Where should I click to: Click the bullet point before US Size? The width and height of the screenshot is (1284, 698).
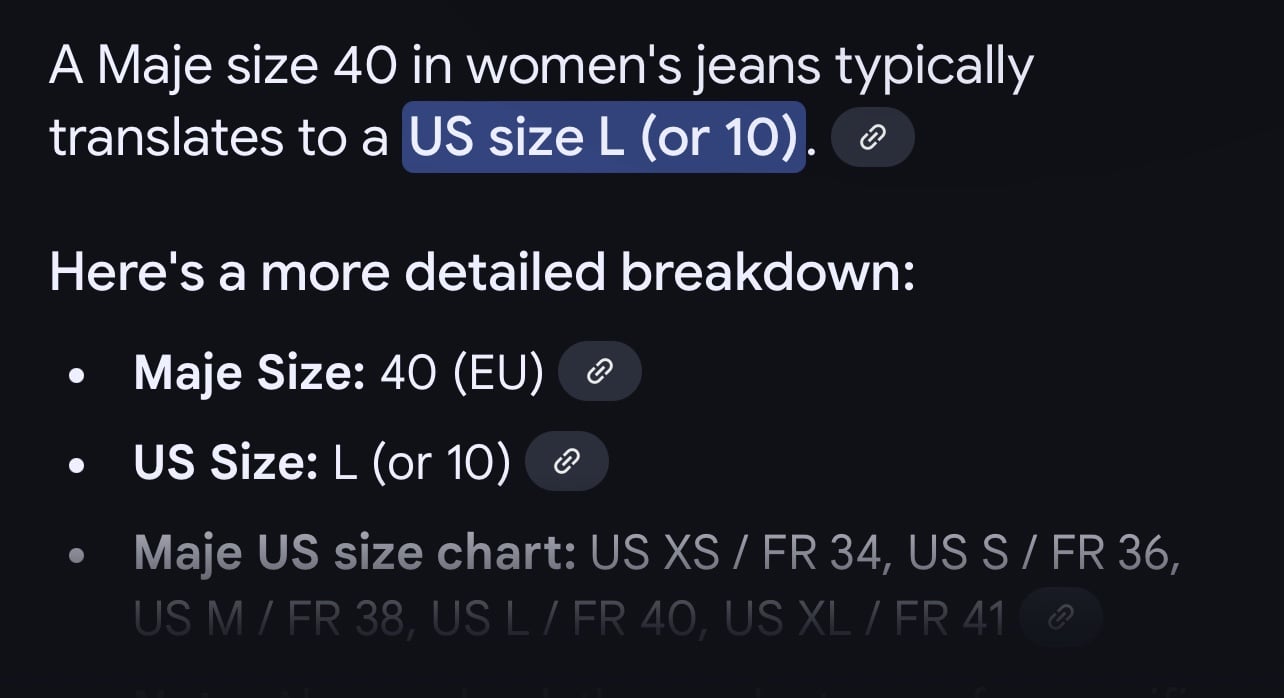tap(77, 465)
